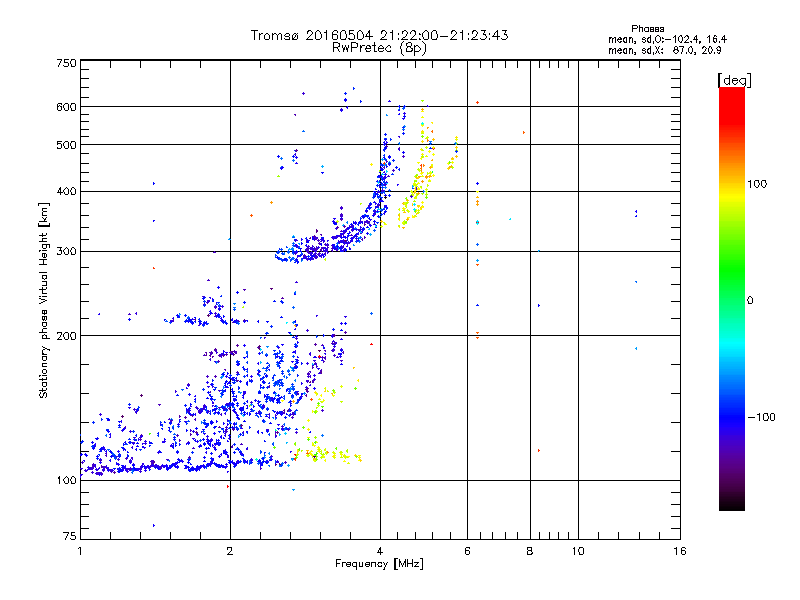
Task: Click the x-axis tick label '2'
Action: click(x=230, y=551)
